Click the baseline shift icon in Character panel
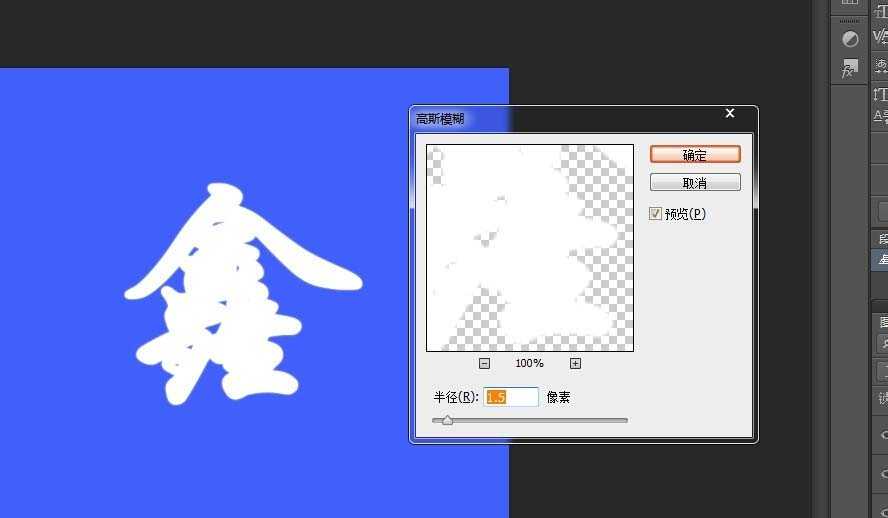 click(881, 115)
